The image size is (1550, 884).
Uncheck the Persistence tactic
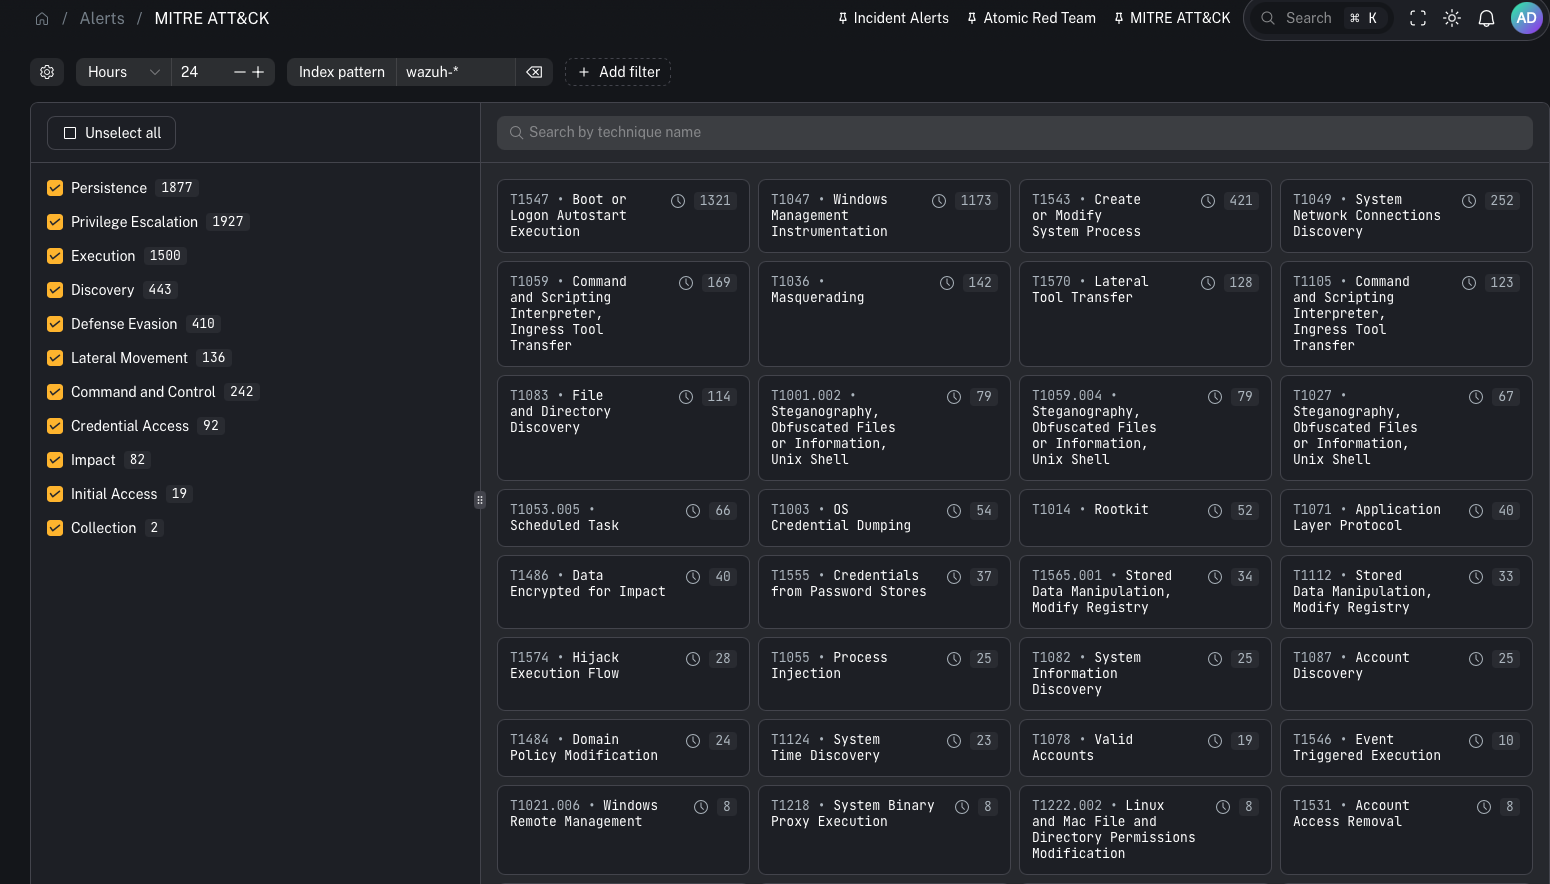pos(55,188)
